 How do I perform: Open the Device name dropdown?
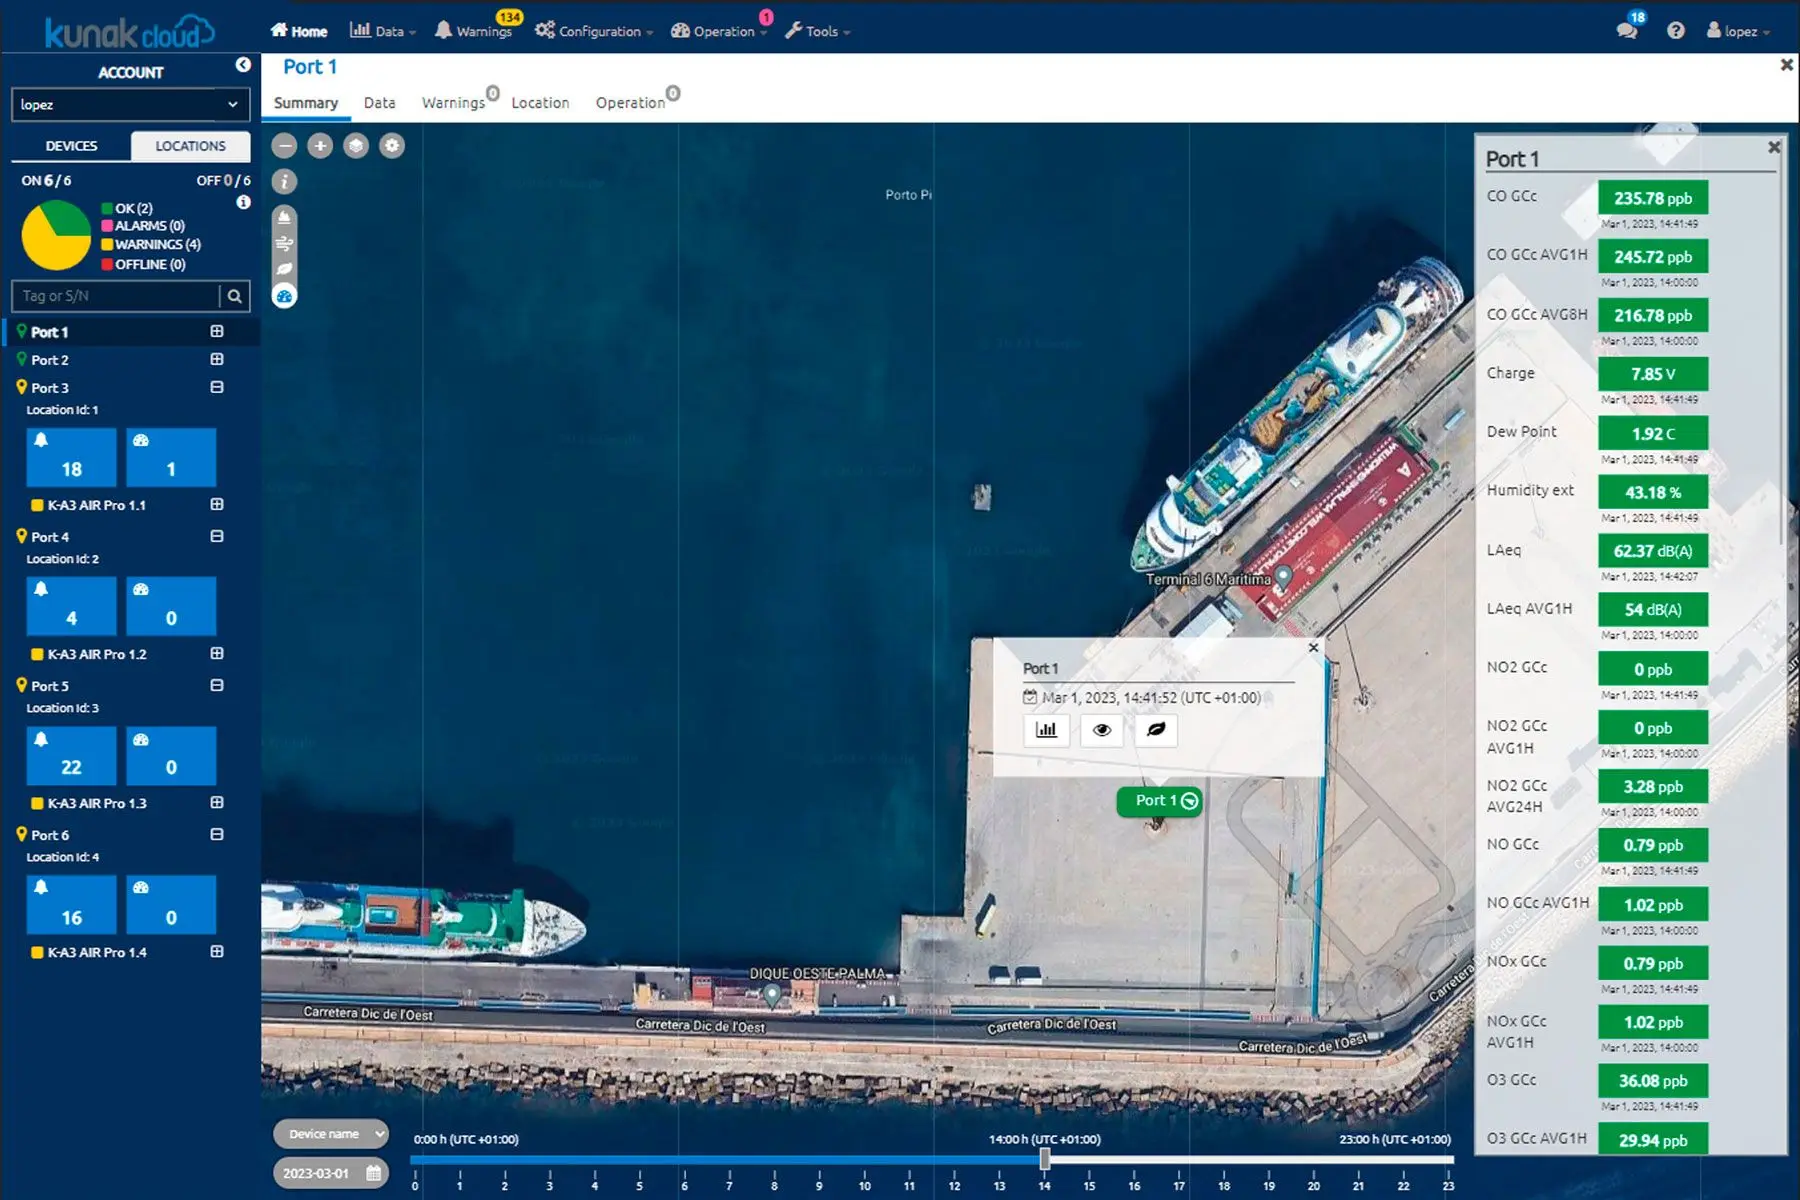click(331, 1134)
